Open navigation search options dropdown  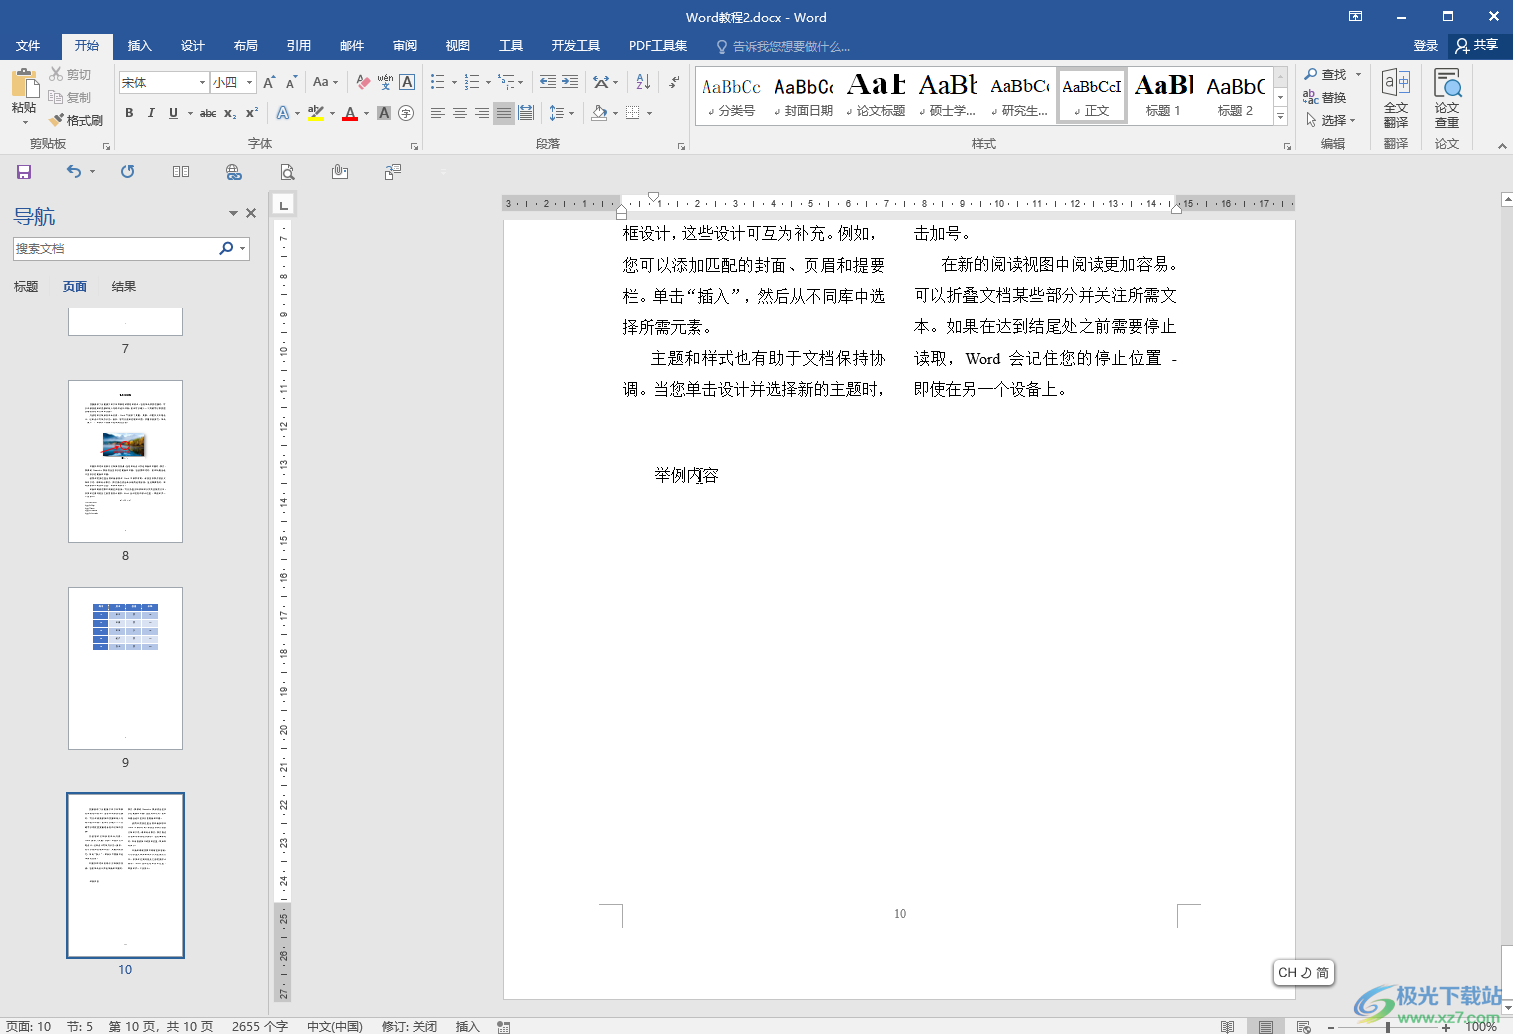coord(242,248)
